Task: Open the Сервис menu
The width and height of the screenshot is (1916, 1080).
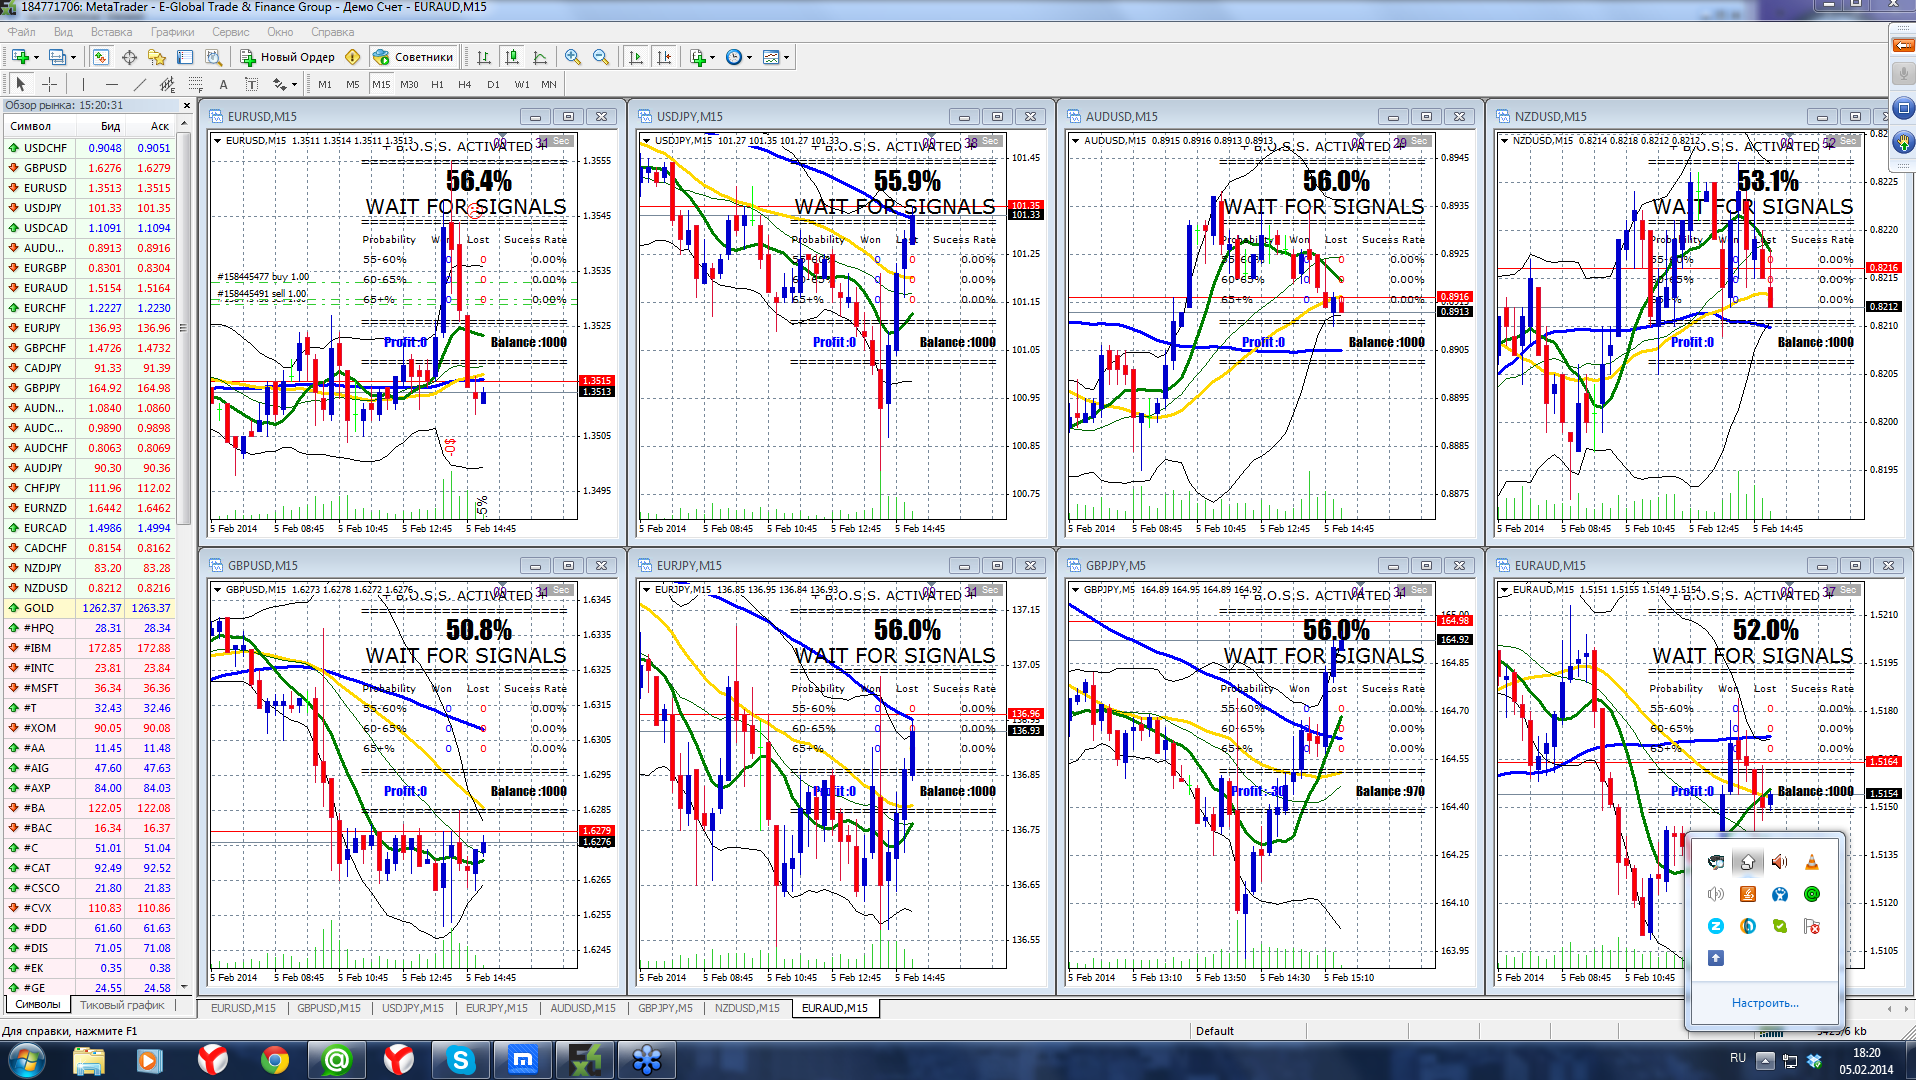Action: [230, 32]
